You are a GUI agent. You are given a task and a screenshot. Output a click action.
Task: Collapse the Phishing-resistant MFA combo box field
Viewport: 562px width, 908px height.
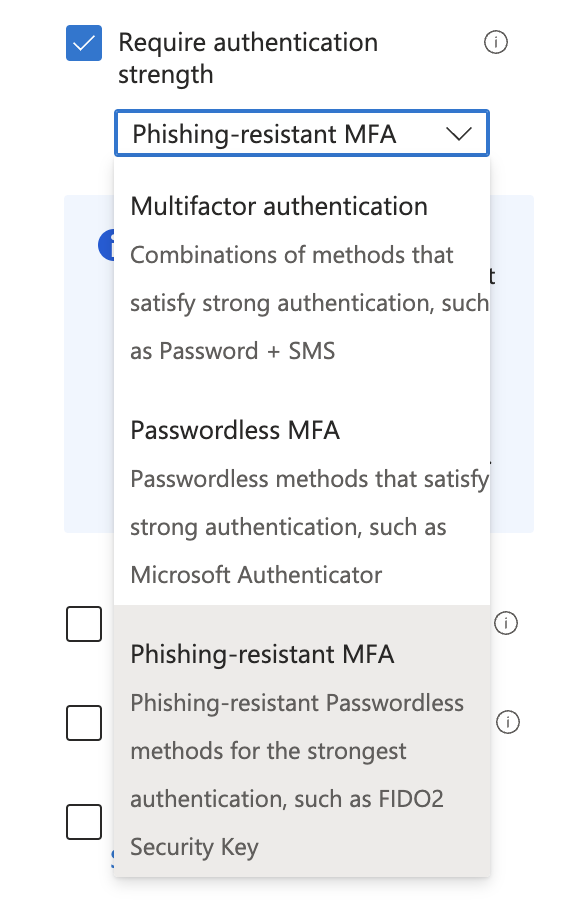302,133
